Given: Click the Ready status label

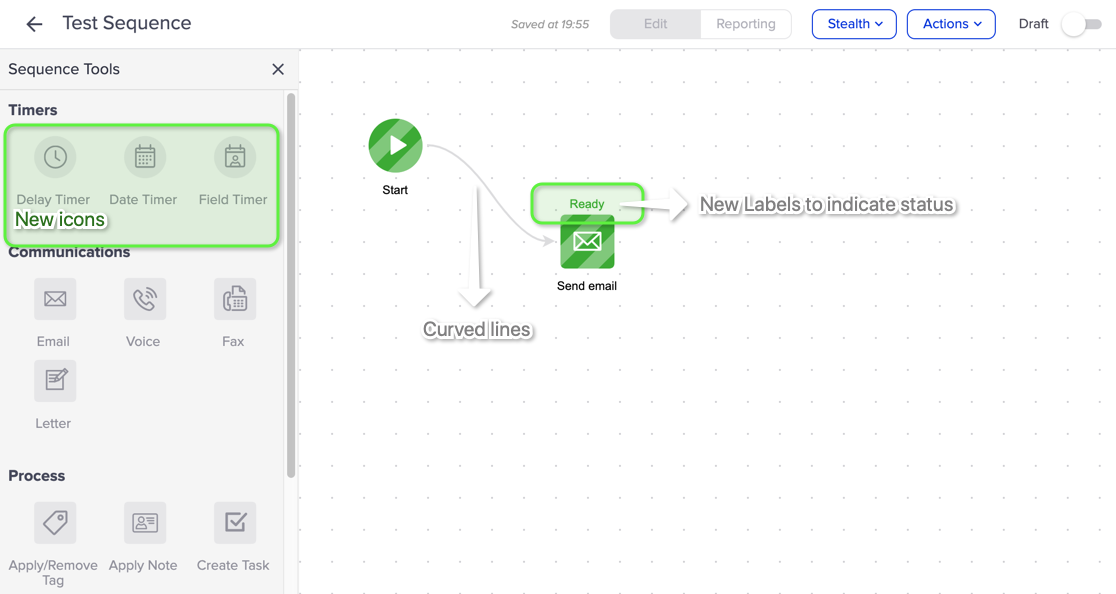Looking at the screenshot, I should pos(586,204).
